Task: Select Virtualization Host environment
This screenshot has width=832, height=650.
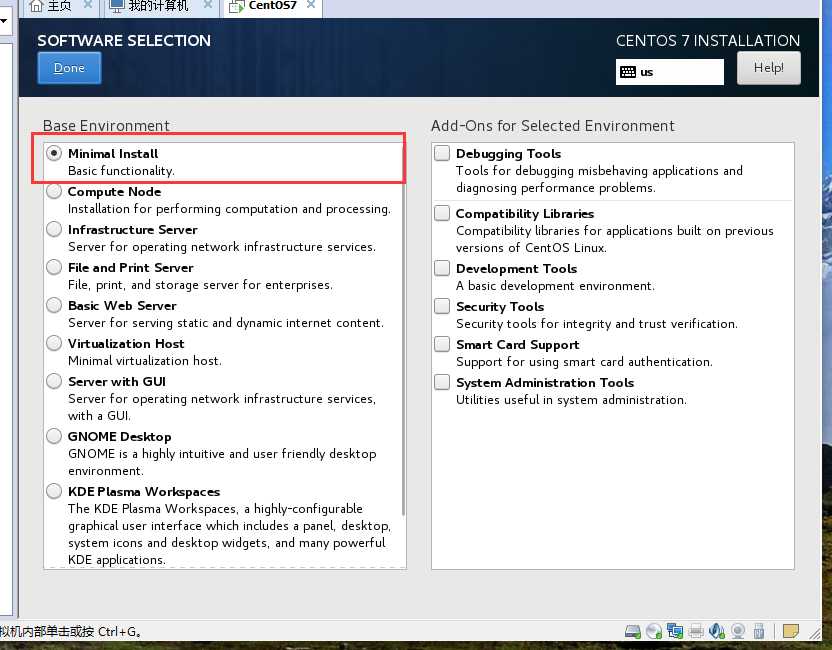Action: click(54, 343)
